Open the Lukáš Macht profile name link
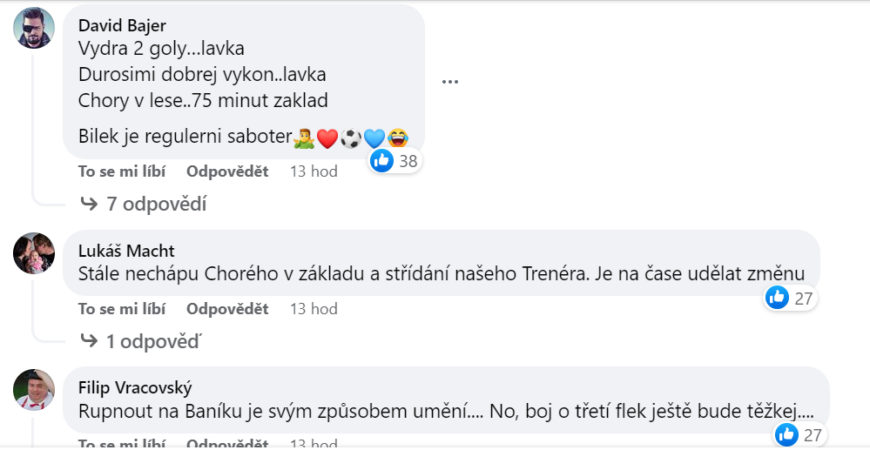Image resolution: width=870 pixels, height=450 pixels. point(126,250)
